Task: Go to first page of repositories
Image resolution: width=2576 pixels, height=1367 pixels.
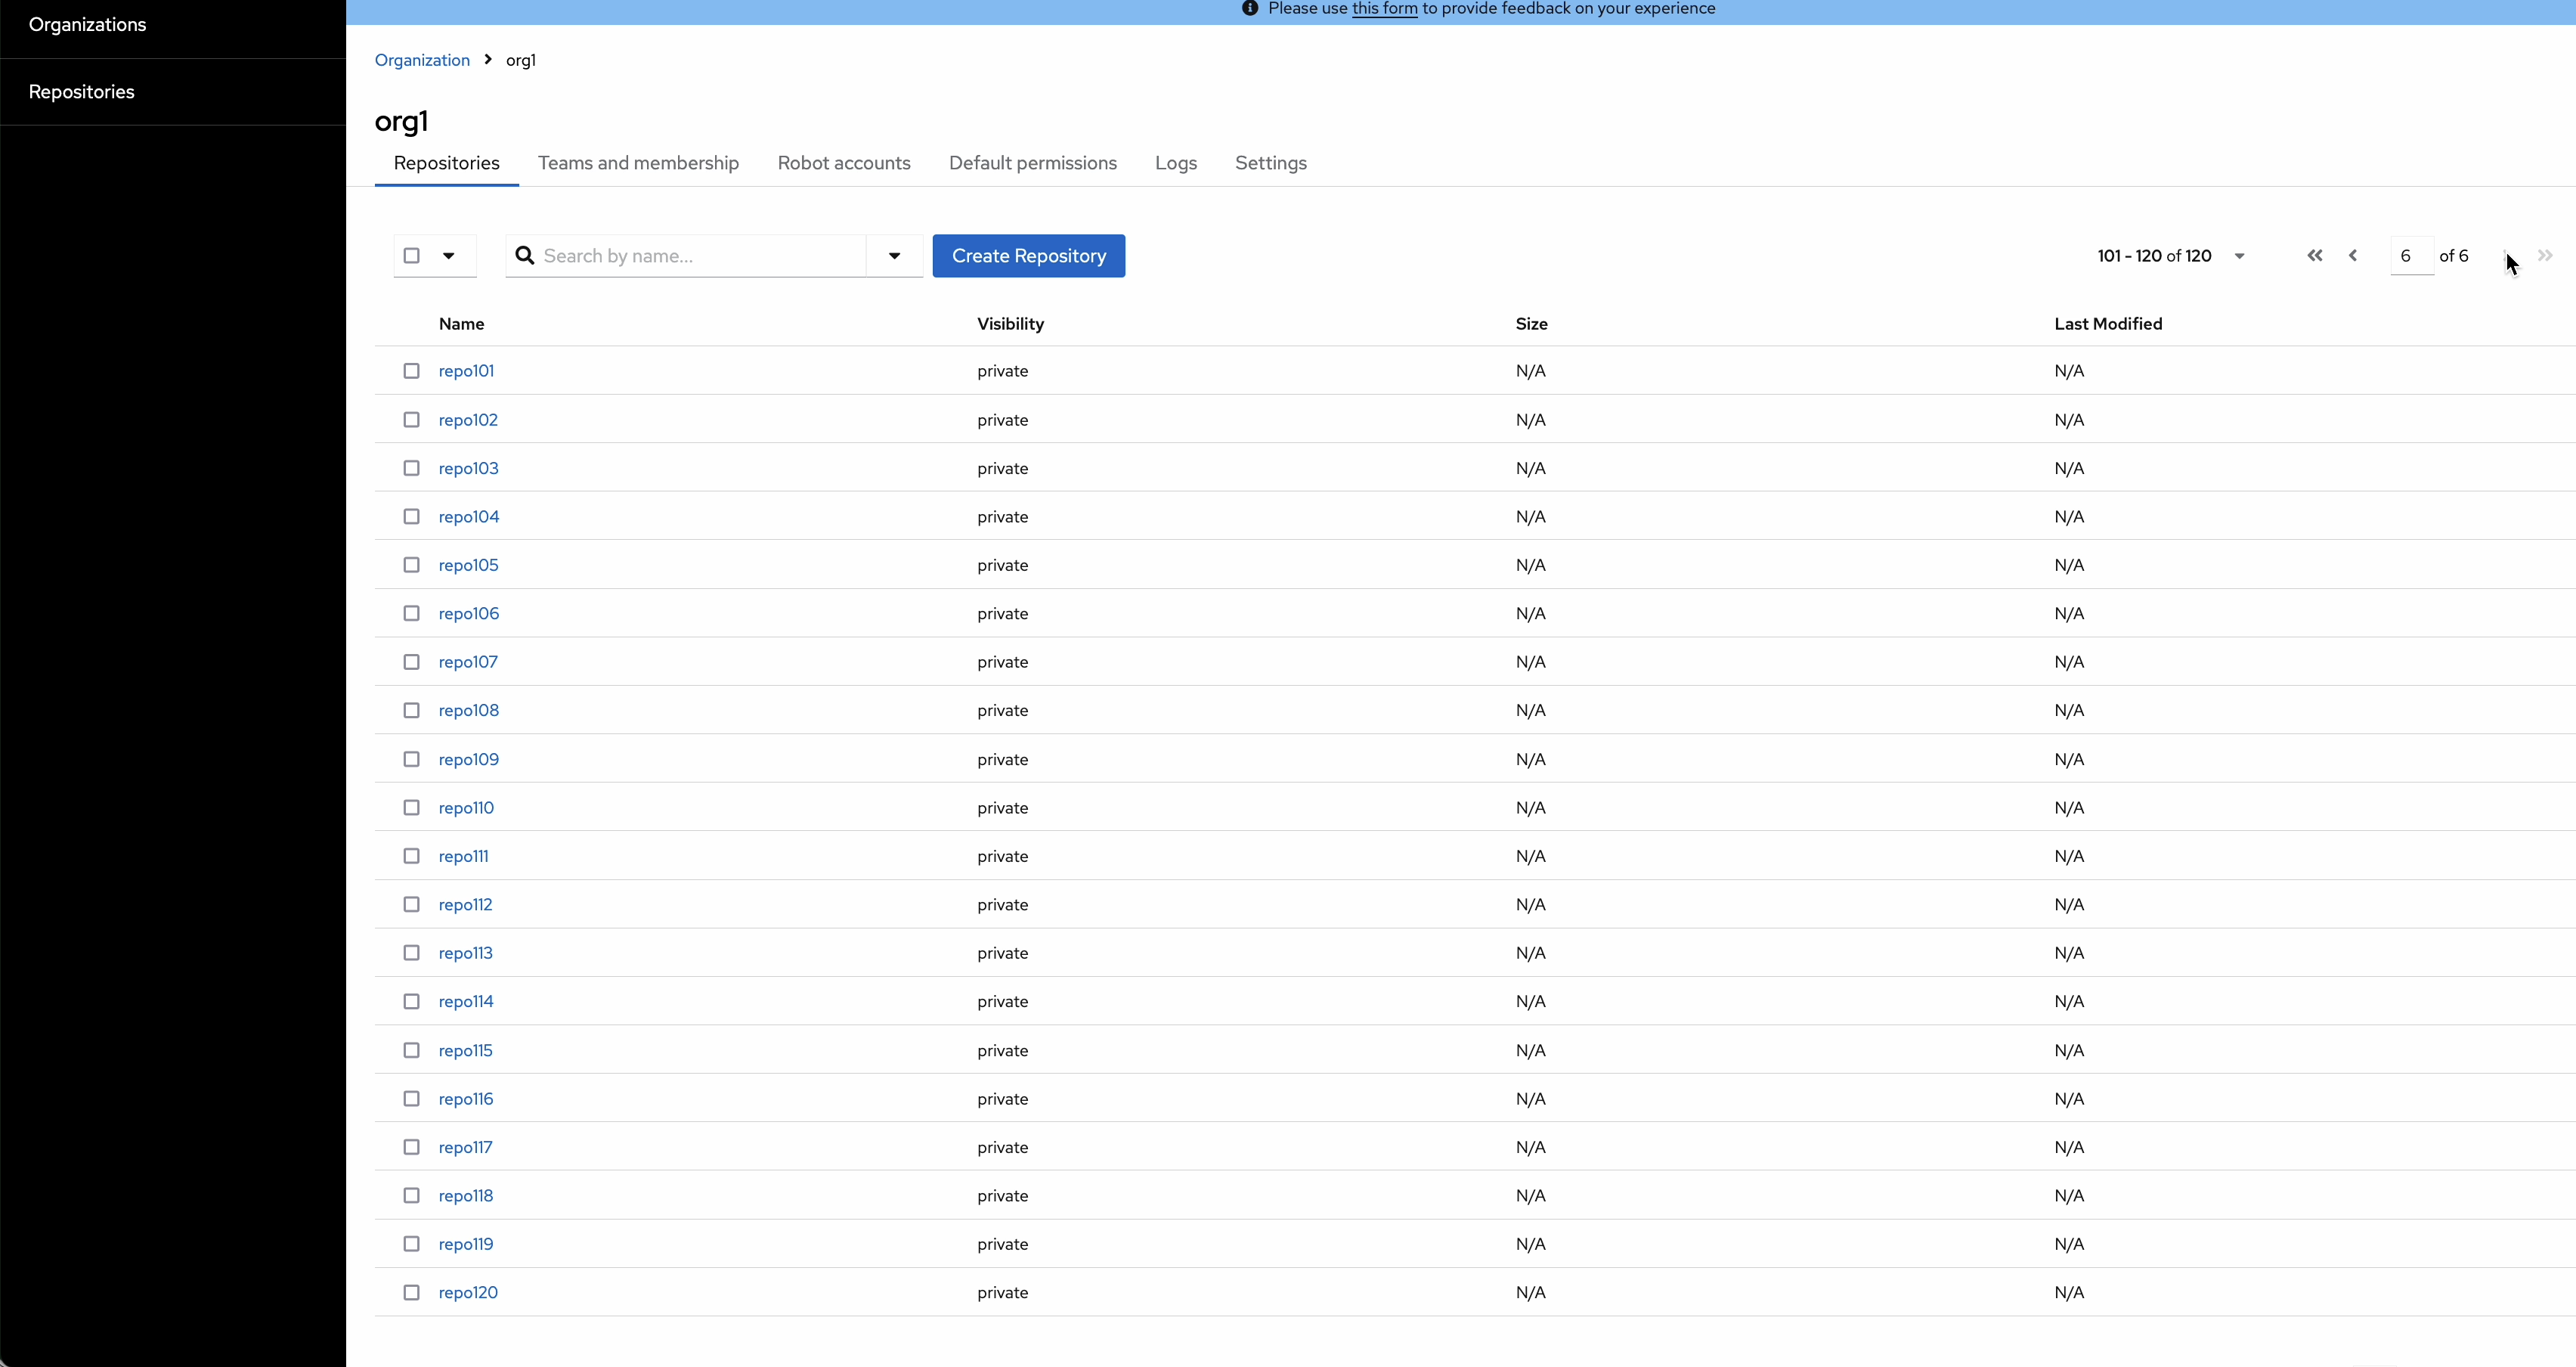Action: [x=2314, y=256]
